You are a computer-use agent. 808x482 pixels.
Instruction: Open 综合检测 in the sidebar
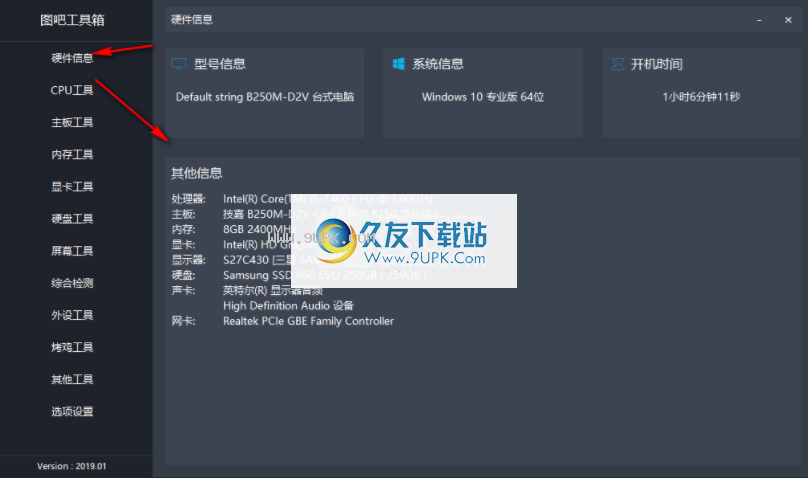tap(72, 283)
